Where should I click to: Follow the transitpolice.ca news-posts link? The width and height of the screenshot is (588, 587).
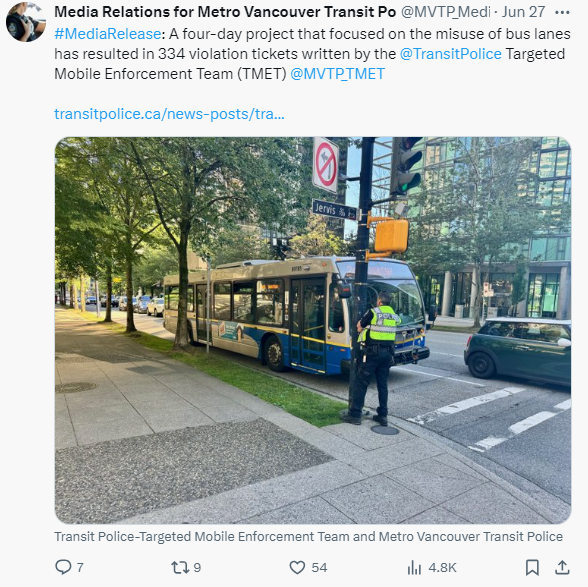170,114
